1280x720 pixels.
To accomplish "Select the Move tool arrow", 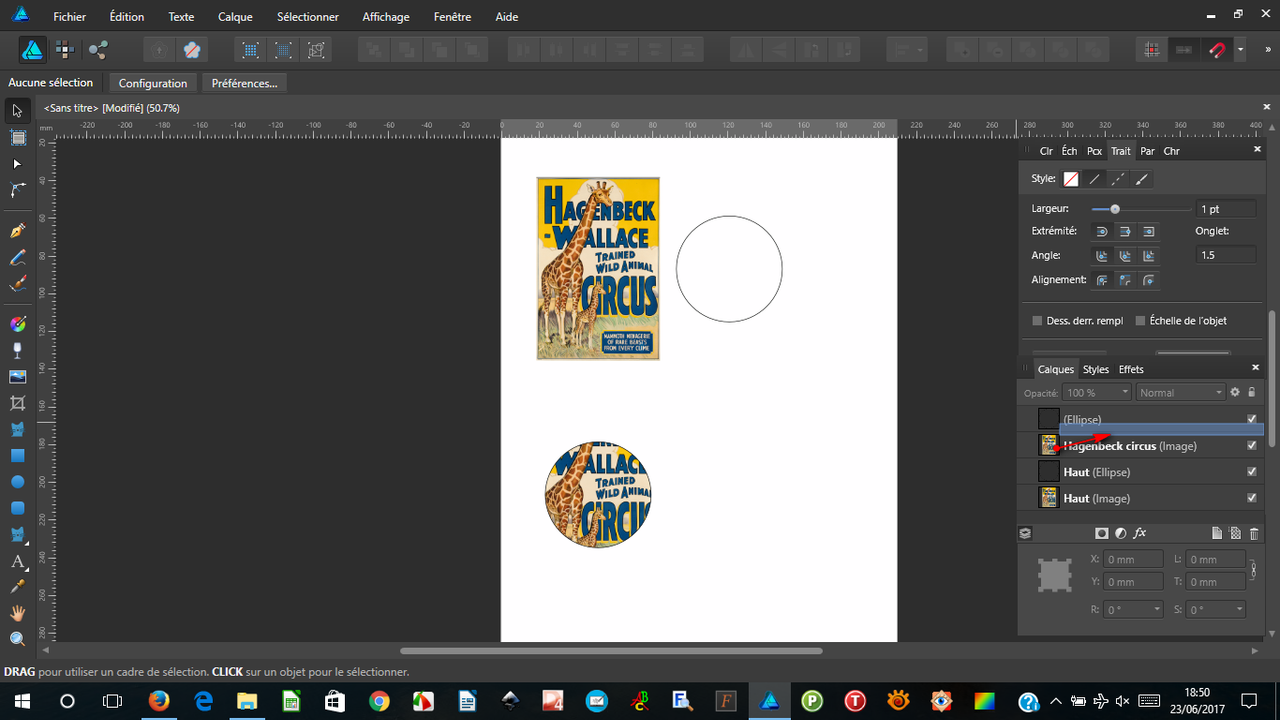I will click(x=17, y=110).
